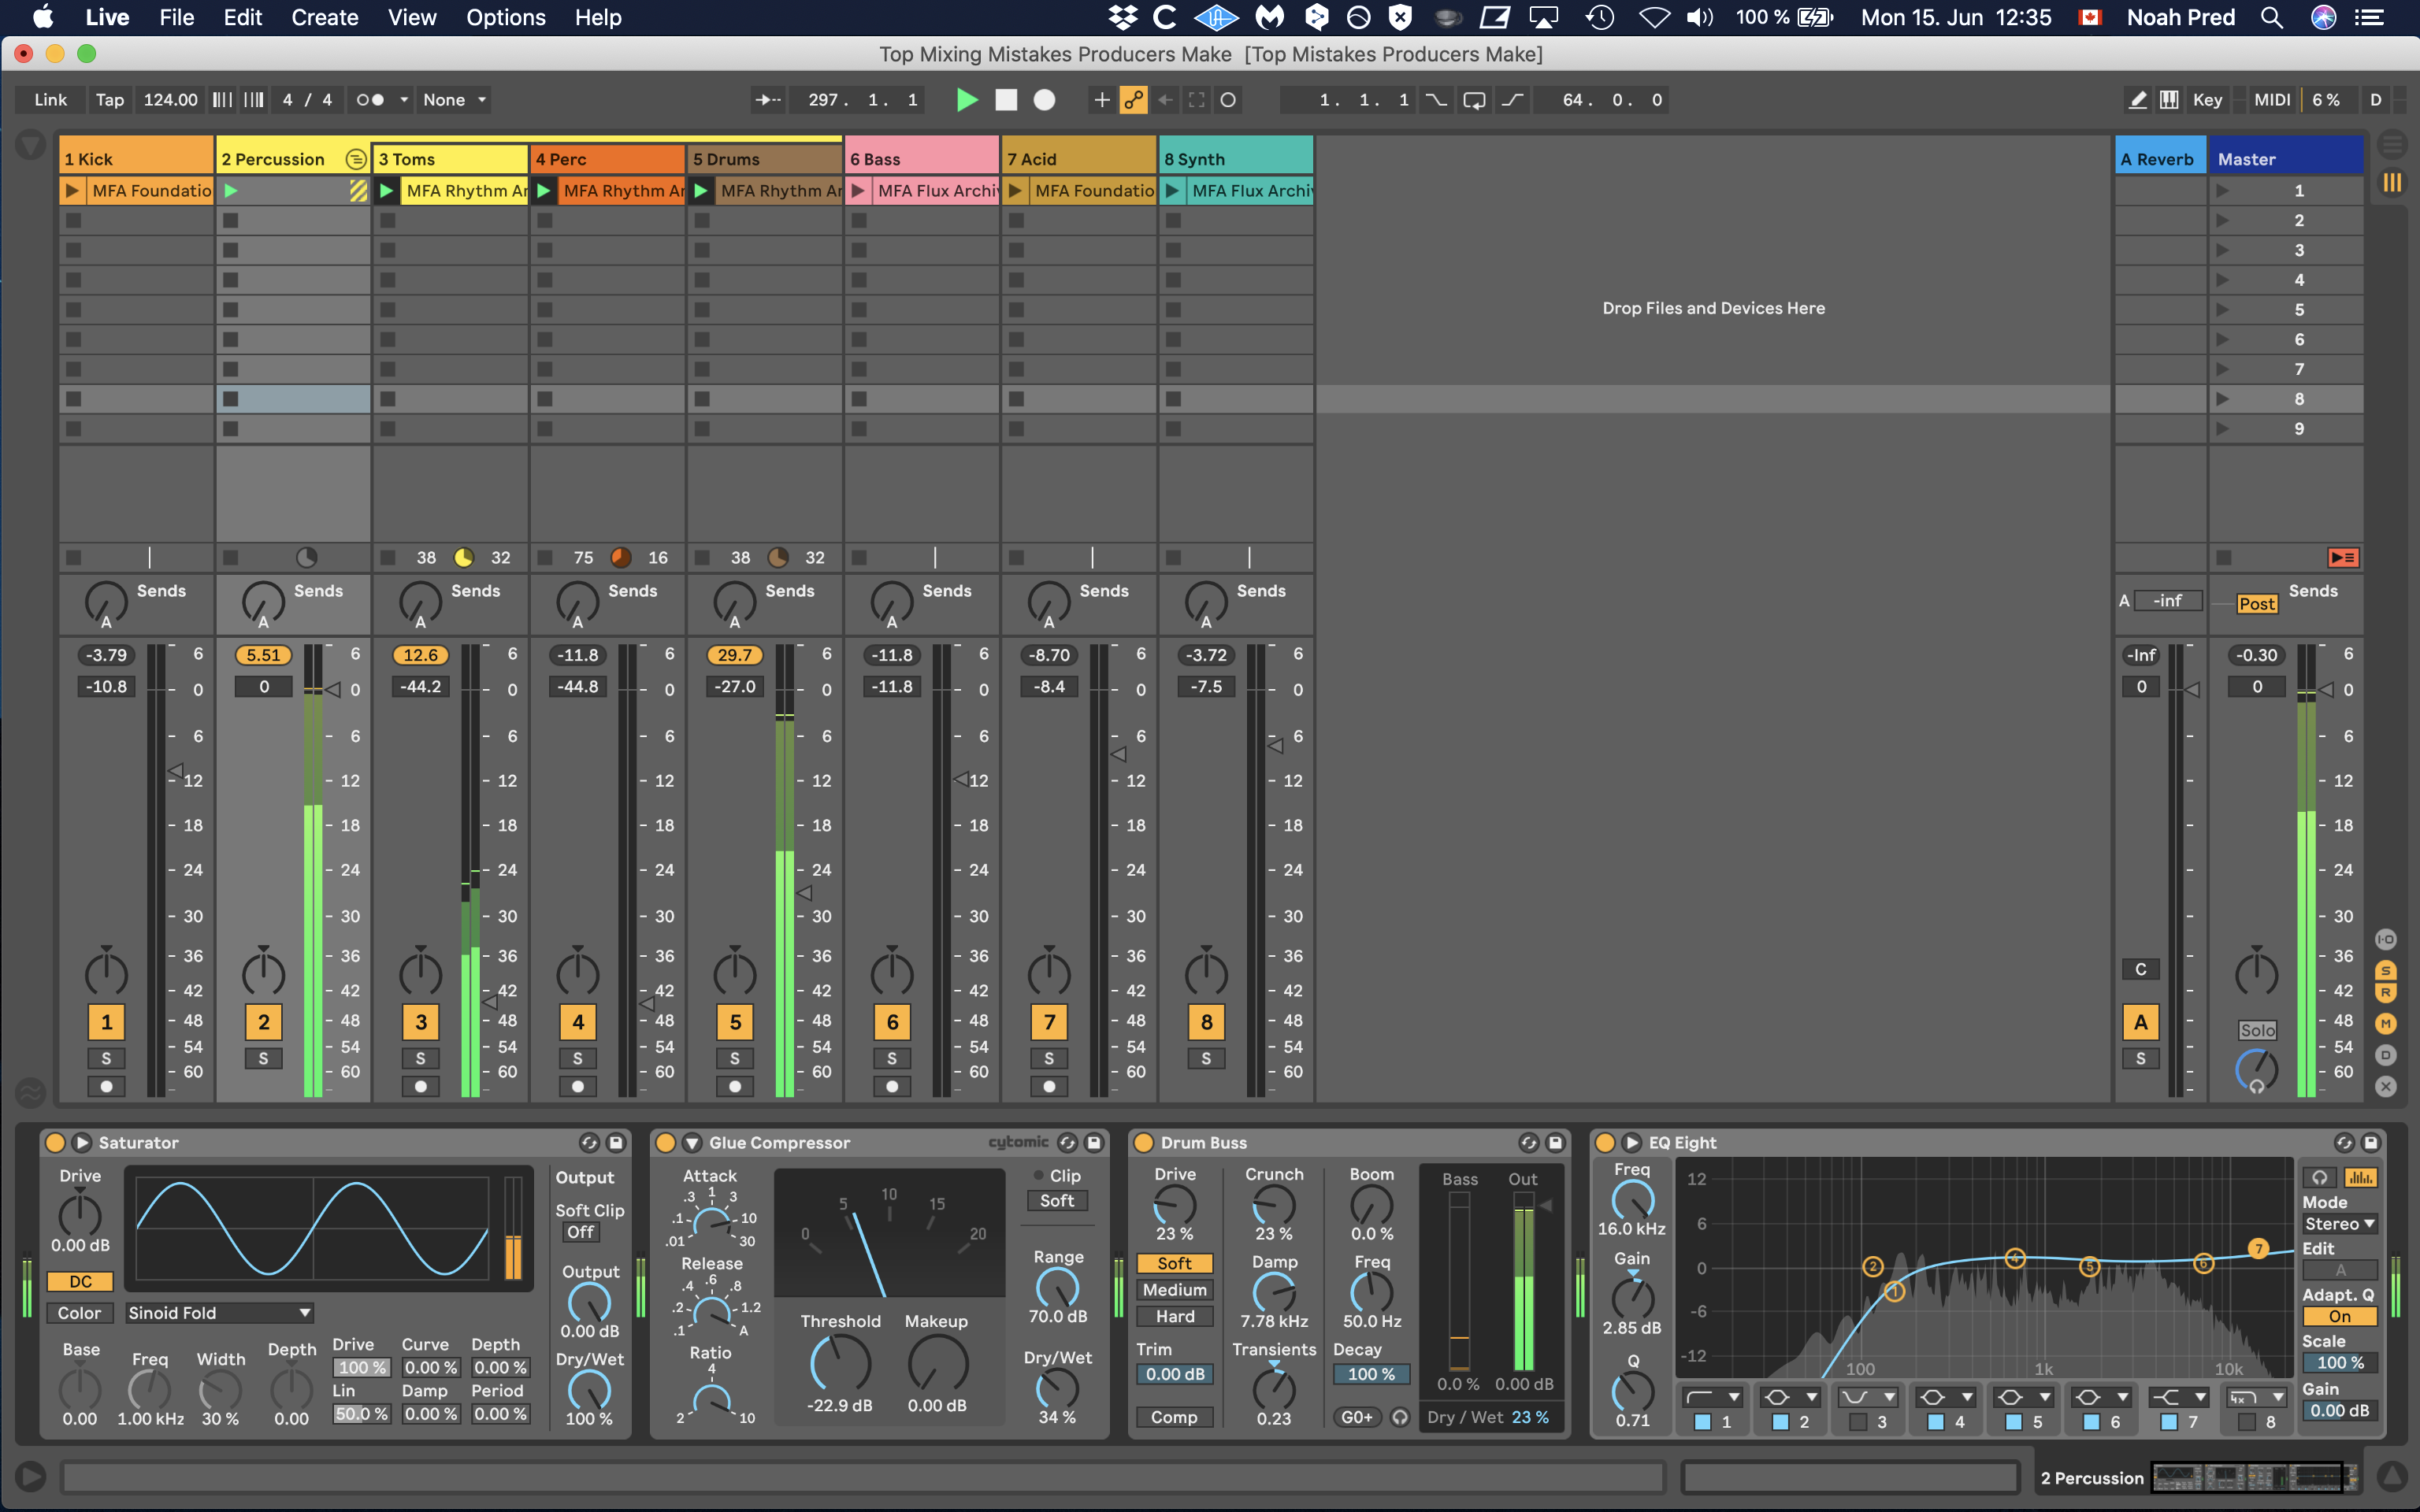The height and width of the screenshot is (1512, 2420).
Task: Toggle Glue Compressor device on/off
Action: [665, 1142]
